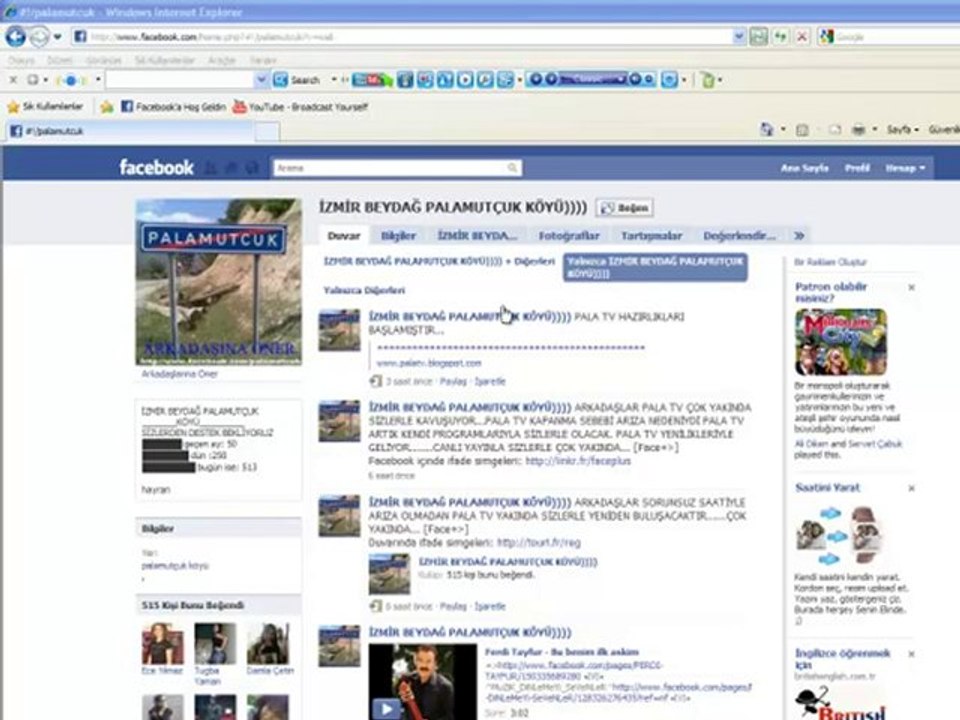Expand more page tabs with double chevron
This screenshot has height=720, width=960.
point(799,236)
